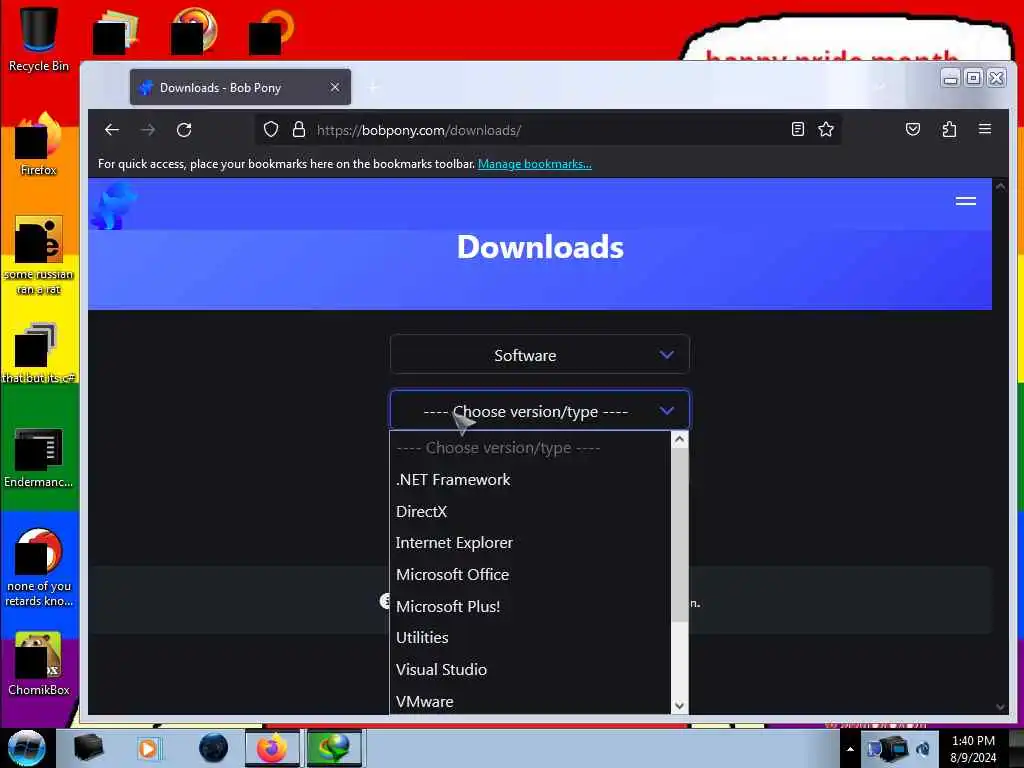Select the Firefox desktop shortcut
Image resolution: width=1024 pixels, height=768 pixels.
point(38,144)
